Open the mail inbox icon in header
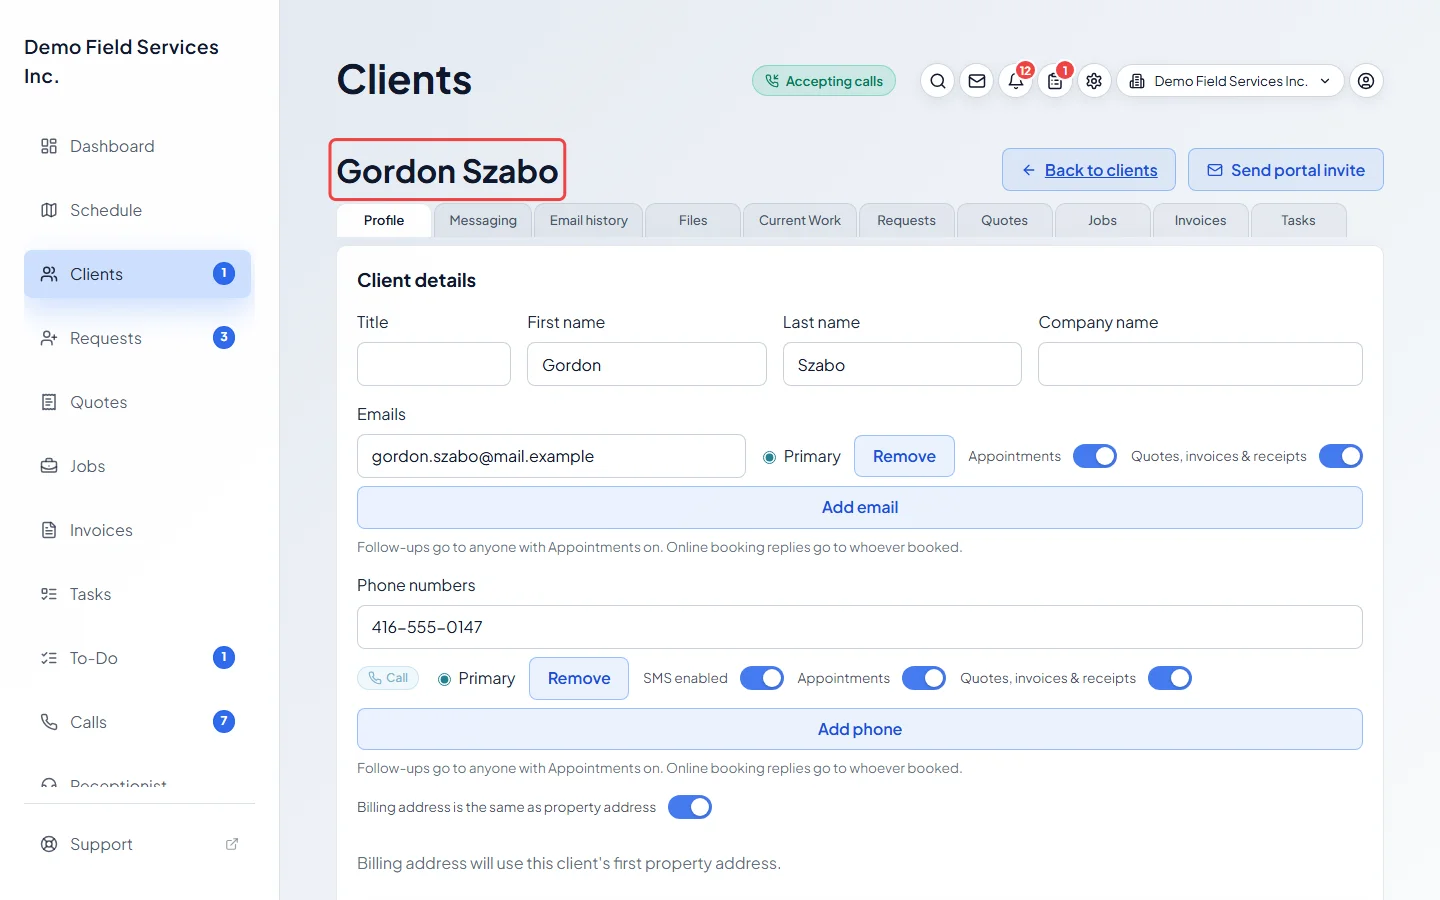Screen dimensions: 1440x900 (977, 81)
